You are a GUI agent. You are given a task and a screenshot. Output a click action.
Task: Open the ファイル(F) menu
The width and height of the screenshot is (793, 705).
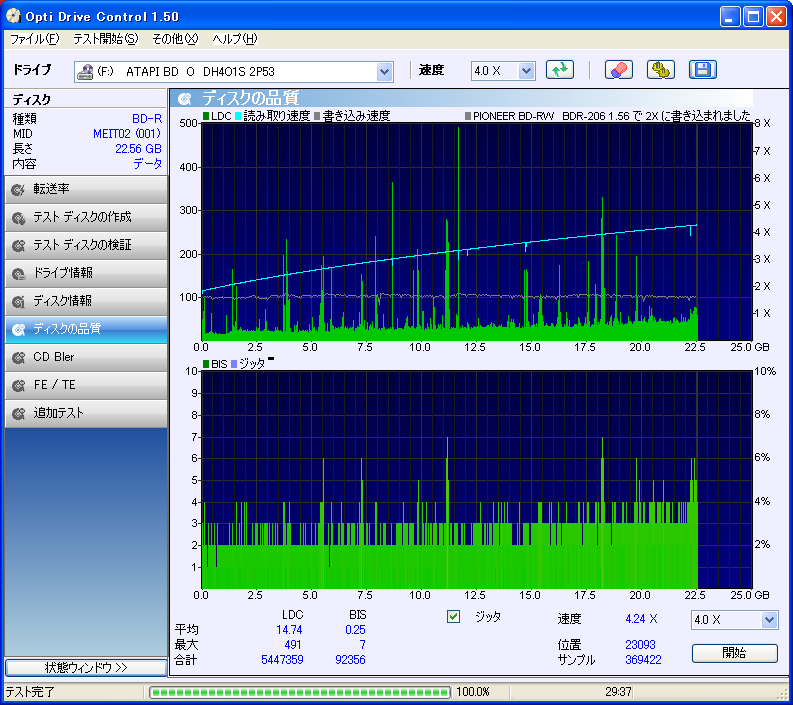pos(34,39)
